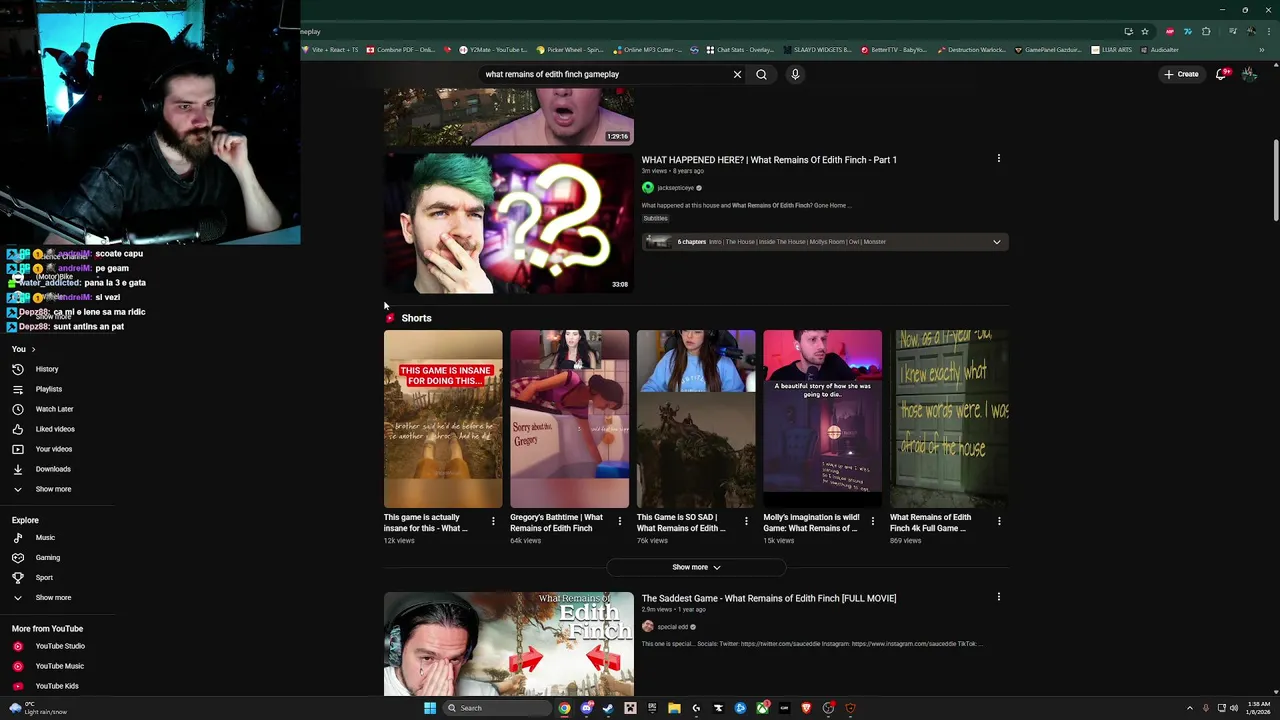Open Brave browser from the taskbar
Image resolution: width=1280 pixels, height=720 pixels.
806,708
